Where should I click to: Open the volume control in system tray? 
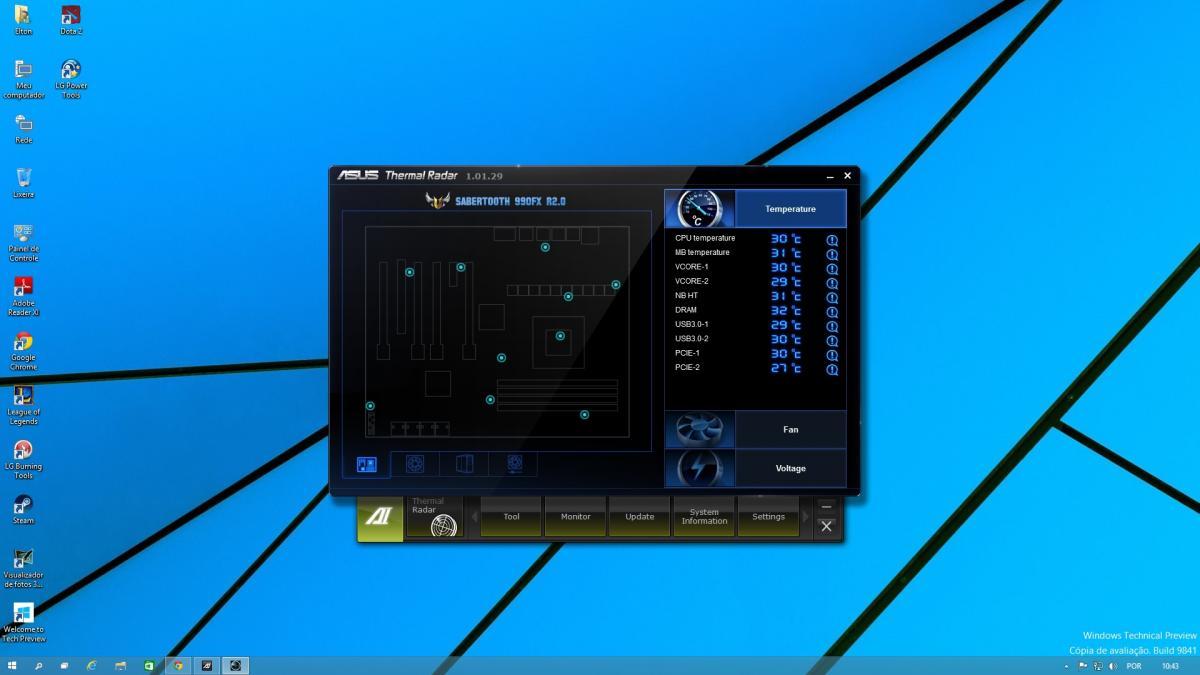[1113, 666]
